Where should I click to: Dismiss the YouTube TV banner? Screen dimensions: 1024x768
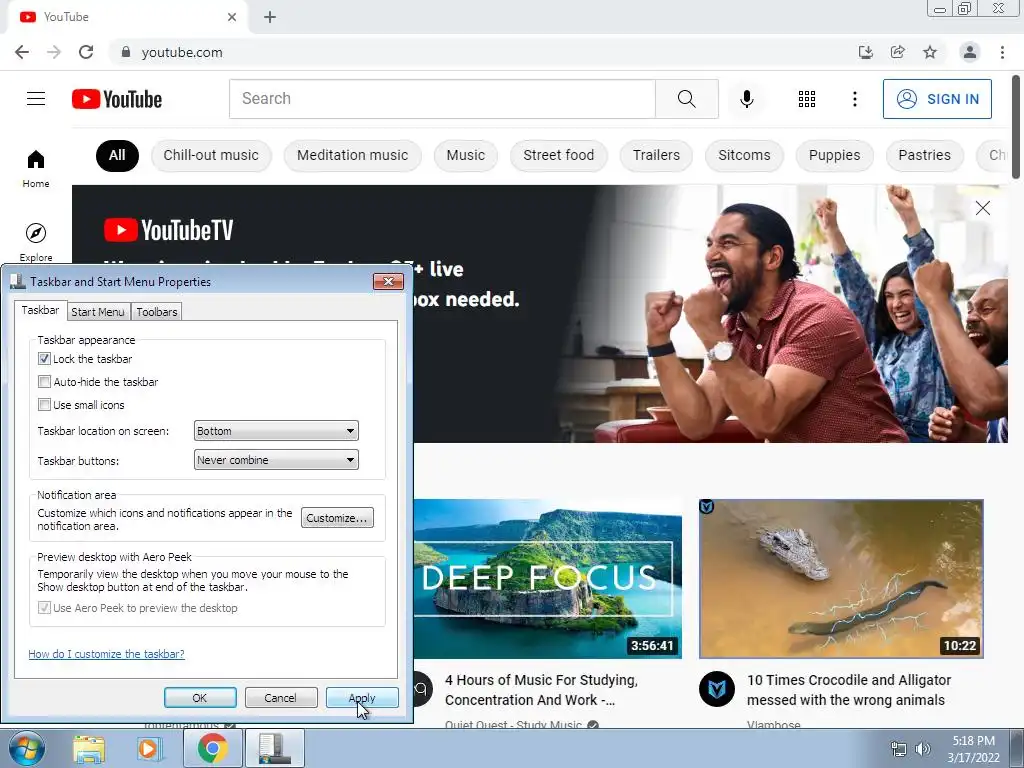pos(983,208)
